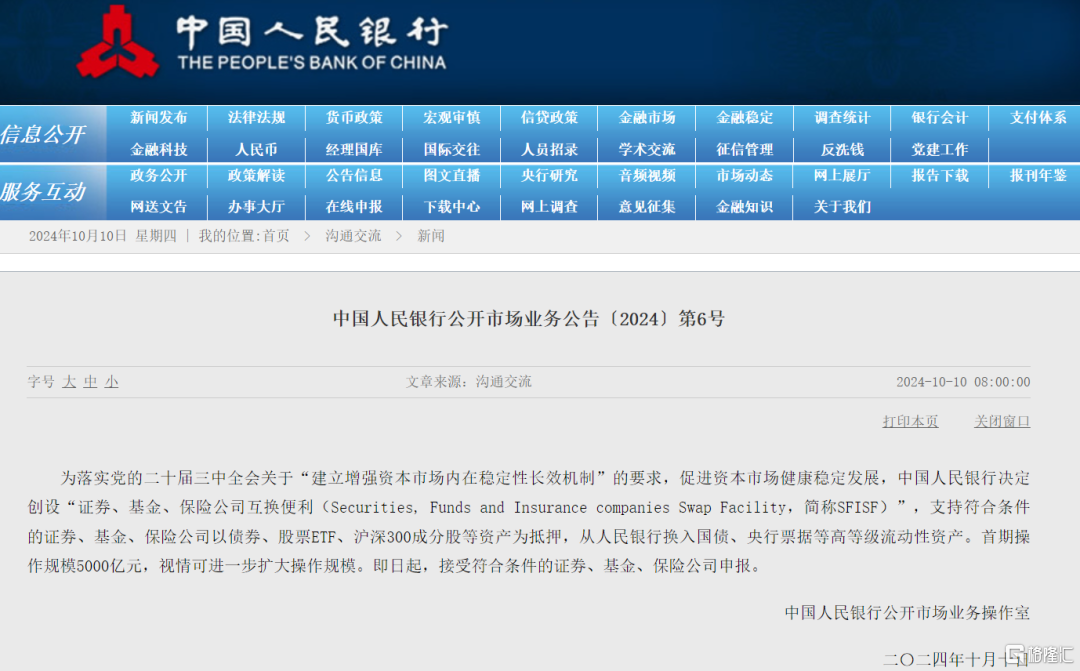Select 宏观审慎 in navigation
The image size is (1080, 671).
coord(452,118)
